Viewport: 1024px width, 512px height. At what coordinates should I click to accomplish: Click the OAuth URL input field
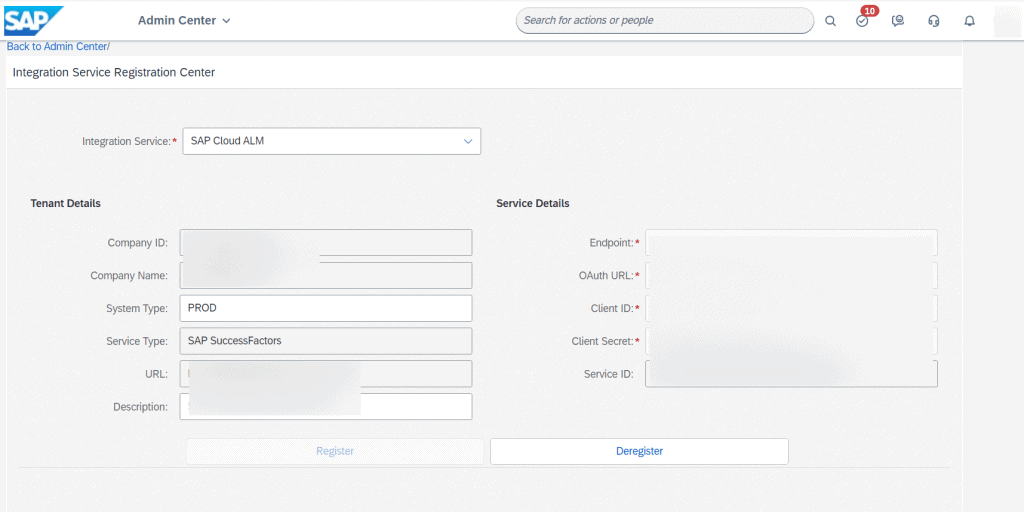click(792, 276)
